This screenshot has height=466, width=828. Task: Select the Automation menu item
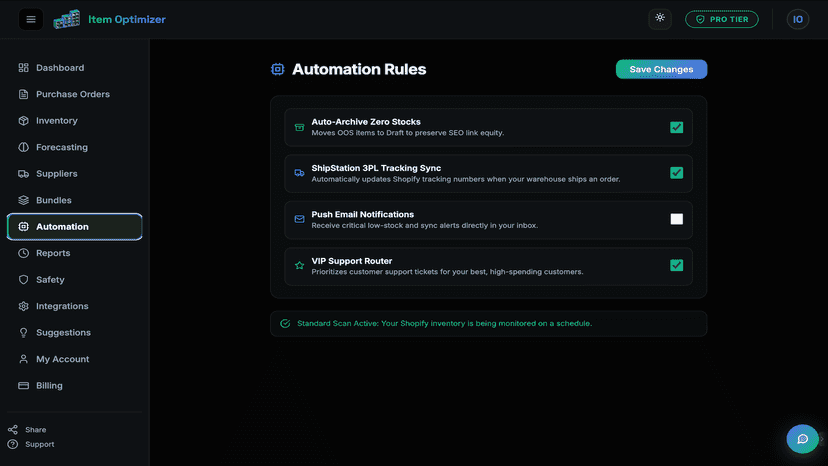click(74, 227)
